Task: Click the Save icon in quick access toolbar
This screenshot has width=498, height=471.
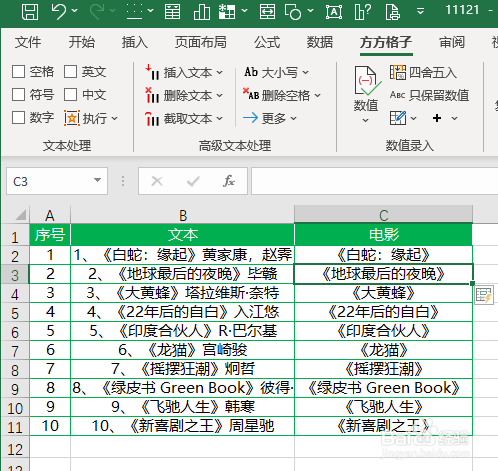Action: (30, 12)
